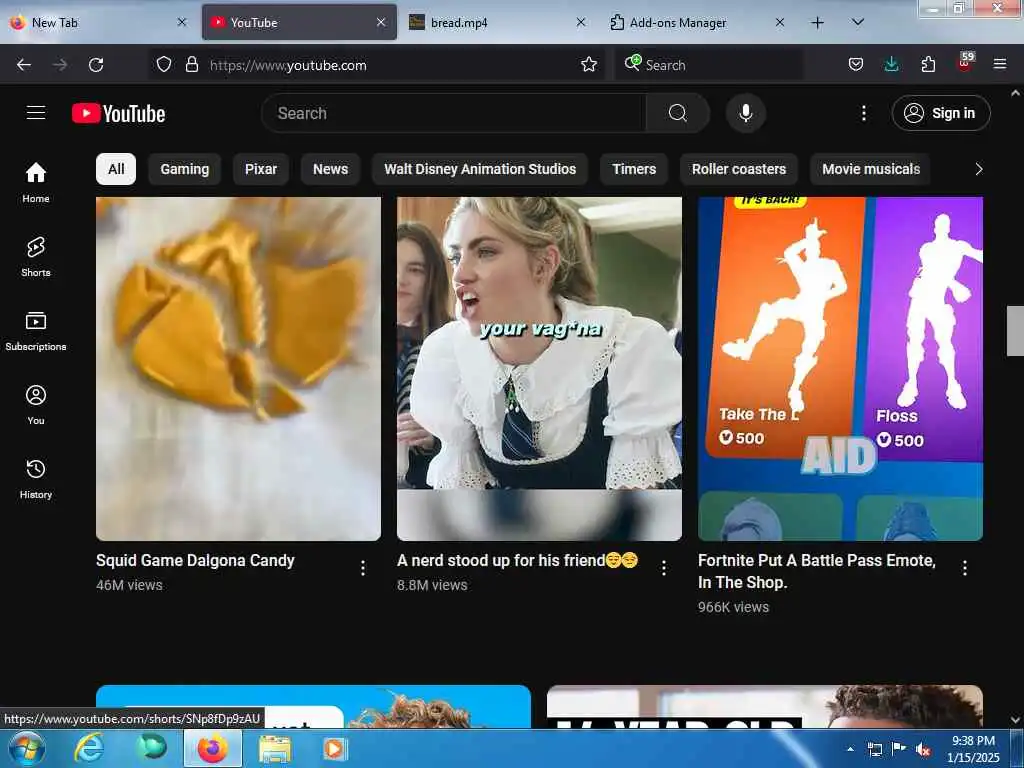The height and width of the screenshot is (768, 1024).
Task: Open A nerd stood up for his friend title
Action: coord(517,560)
